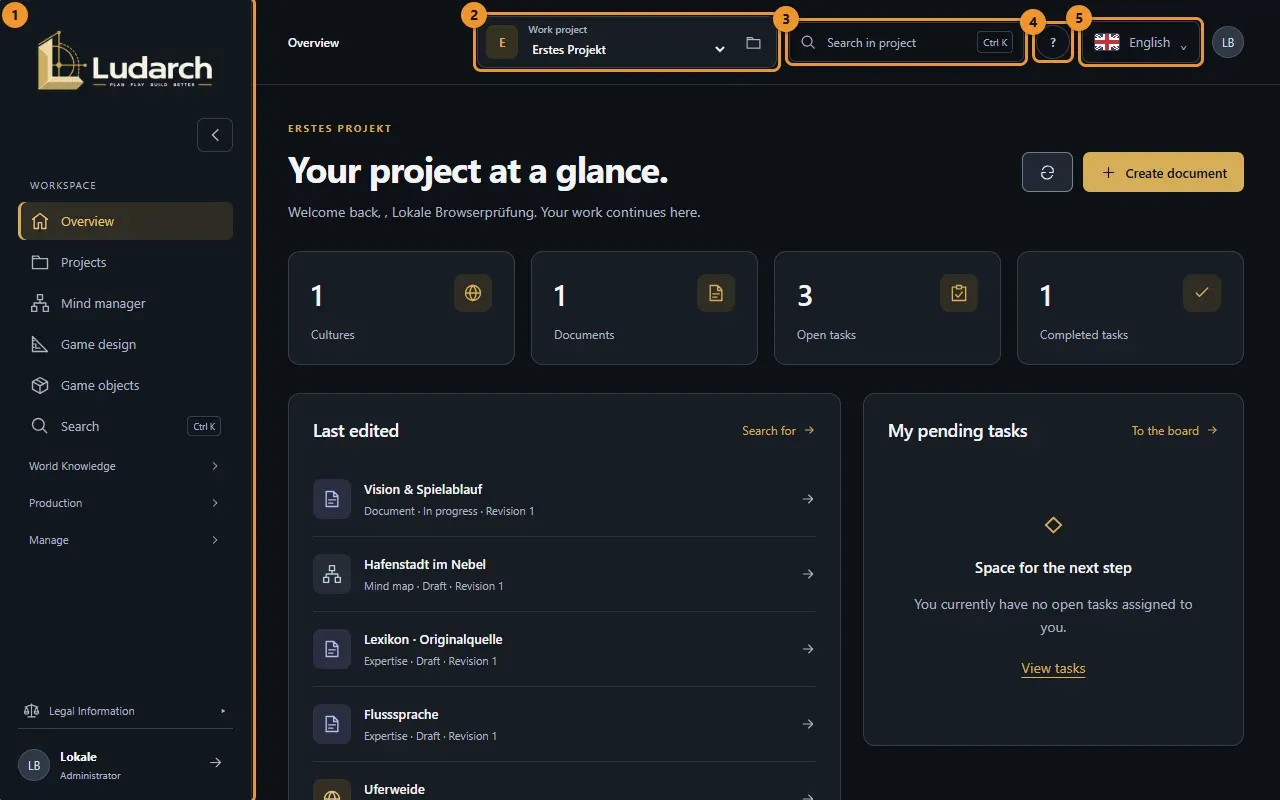Follow the To the board link
1280x800 pixels.
pos(1174,431)
